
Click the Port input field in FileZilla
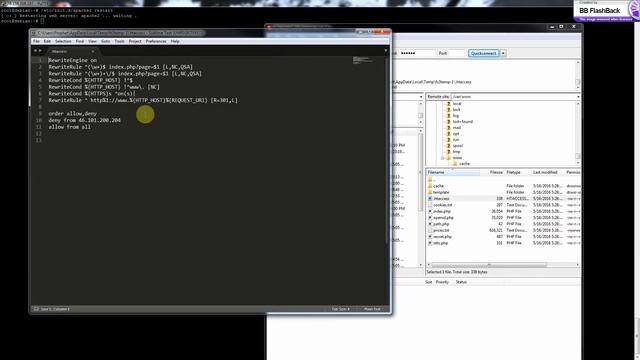(x=457, y=53)
